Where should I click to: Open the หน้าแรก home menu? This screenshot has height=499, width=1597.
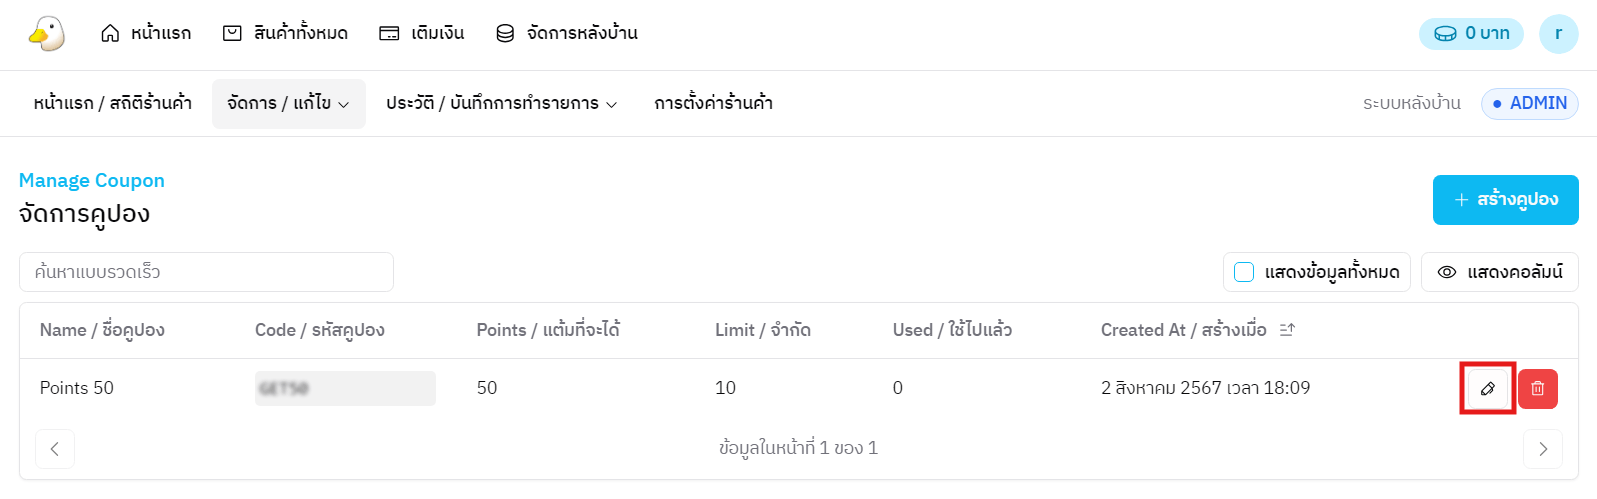click(x=146, y=33)
